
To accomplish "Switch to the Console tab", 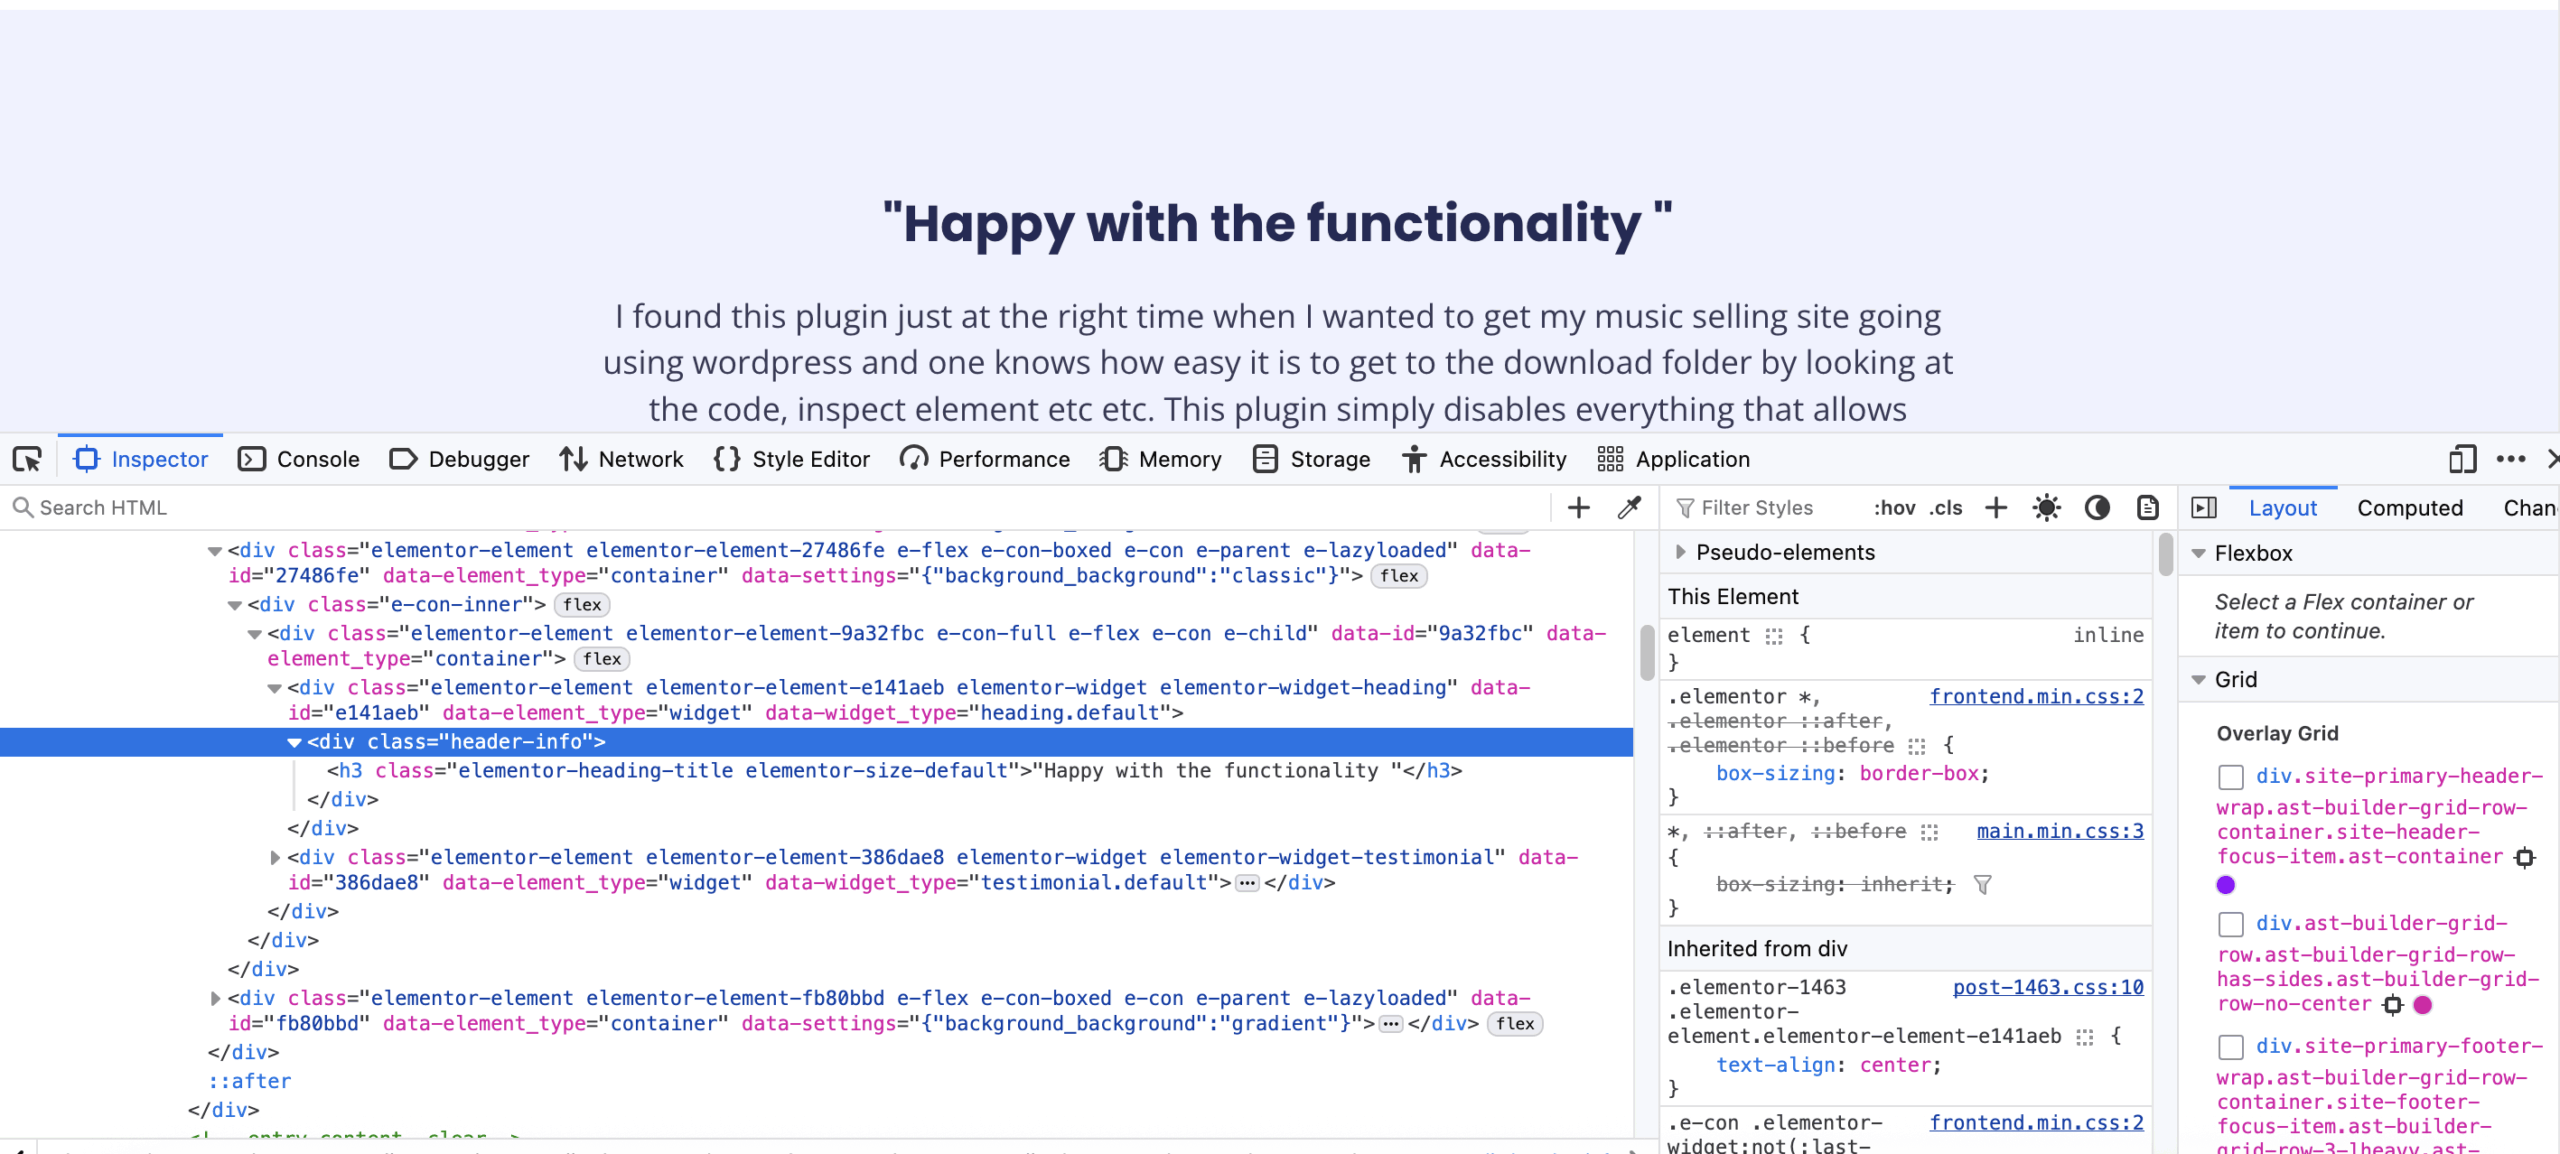I will point(299,459).
